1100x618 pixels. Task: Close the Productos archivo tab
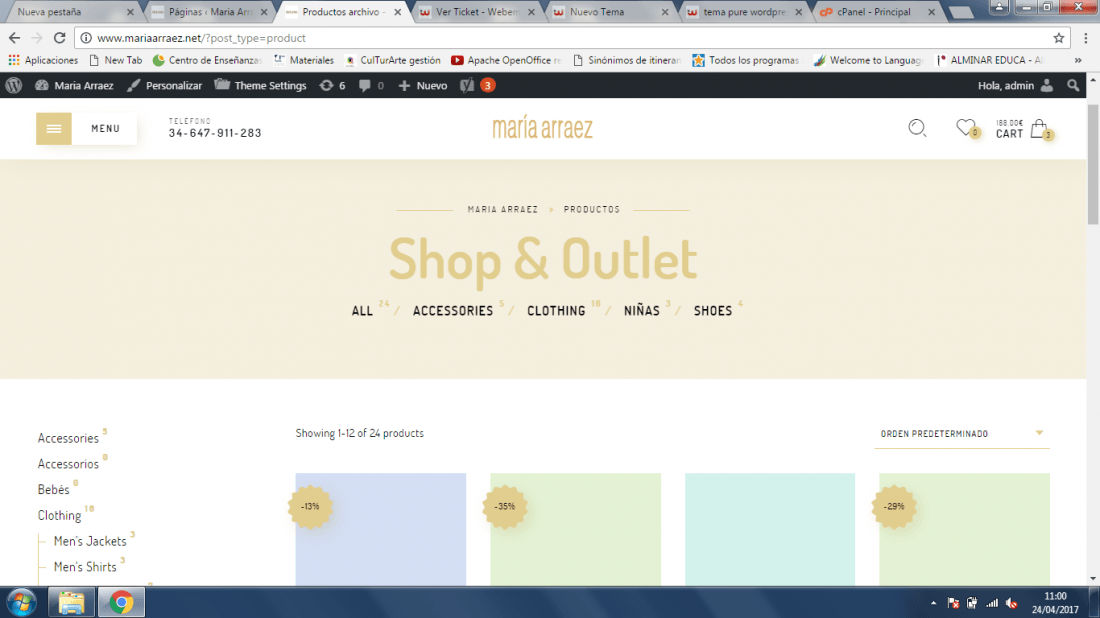tap(398, 12)
